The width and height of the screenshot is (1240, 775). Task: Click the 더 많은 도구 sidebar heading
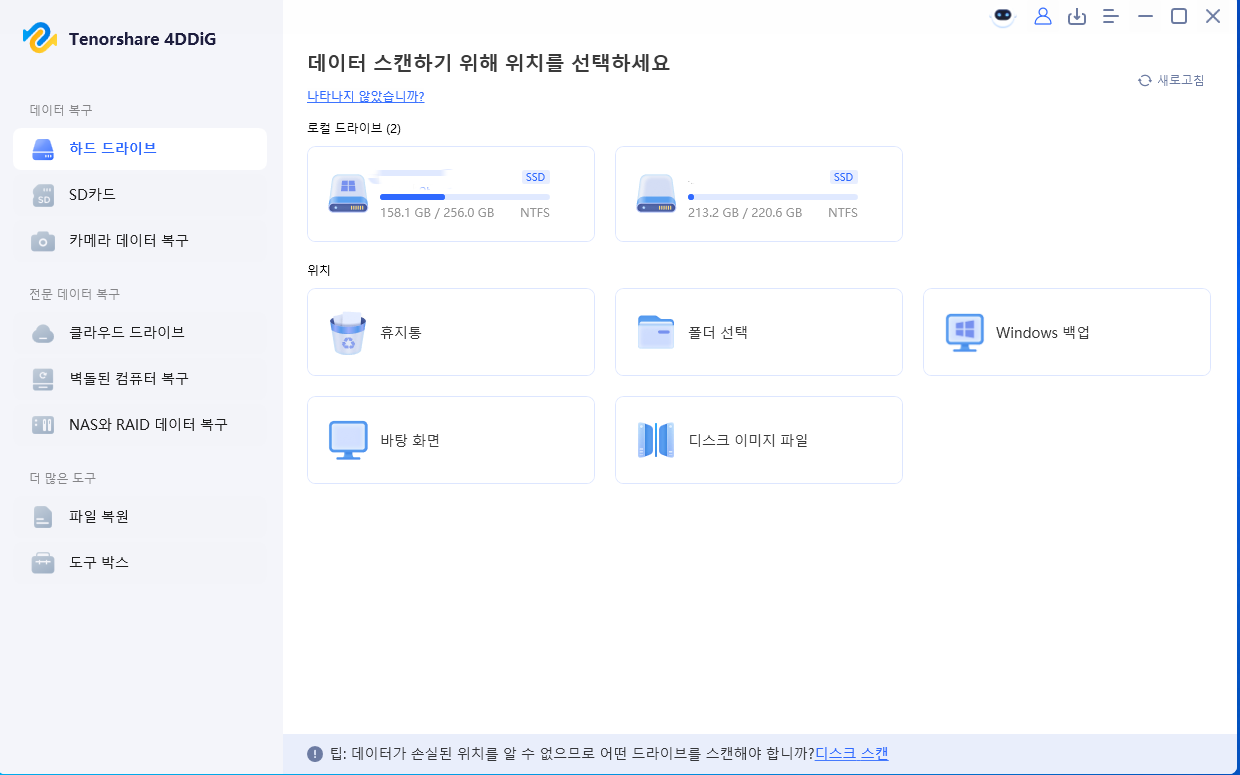point(63,478)
